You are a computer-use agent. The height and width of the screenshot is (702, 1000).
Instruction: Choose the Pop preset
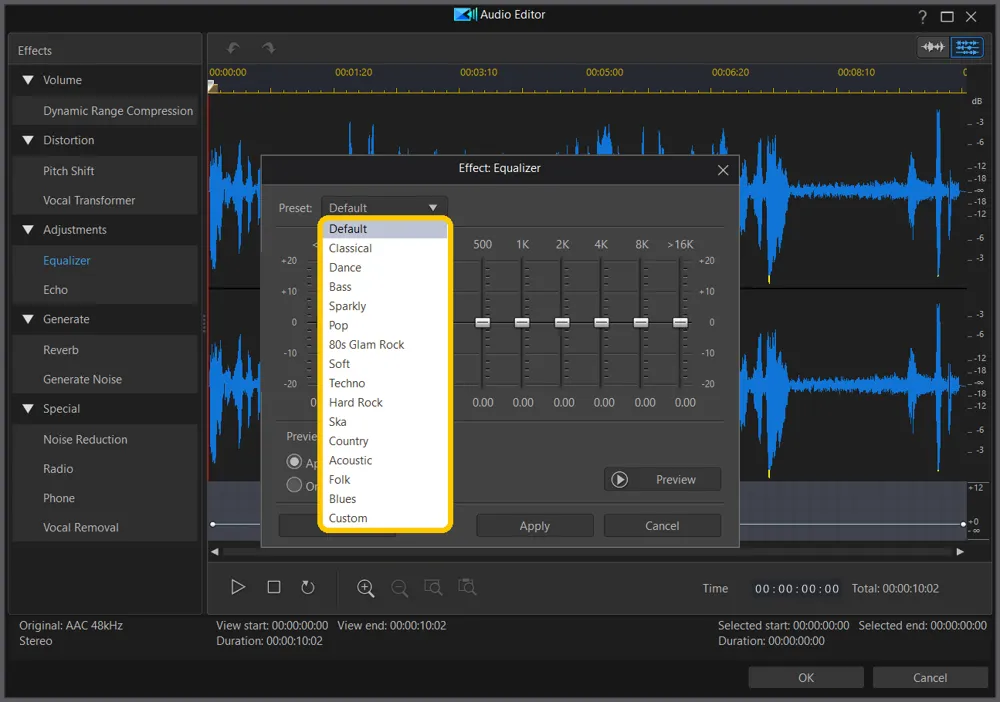[385, 325]
